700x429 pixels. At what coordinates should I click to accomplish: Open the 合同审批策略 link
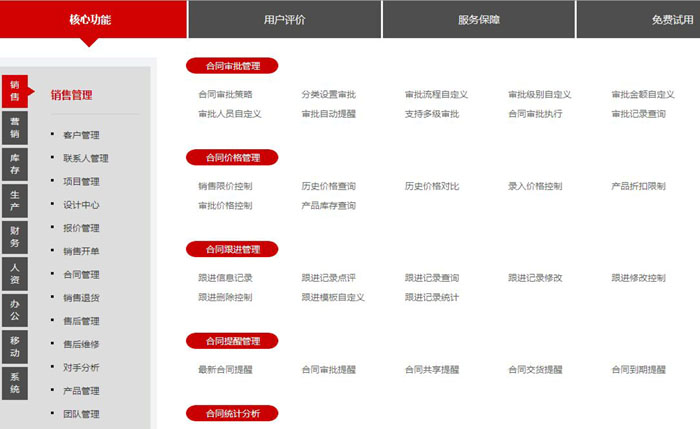(225, 95)
